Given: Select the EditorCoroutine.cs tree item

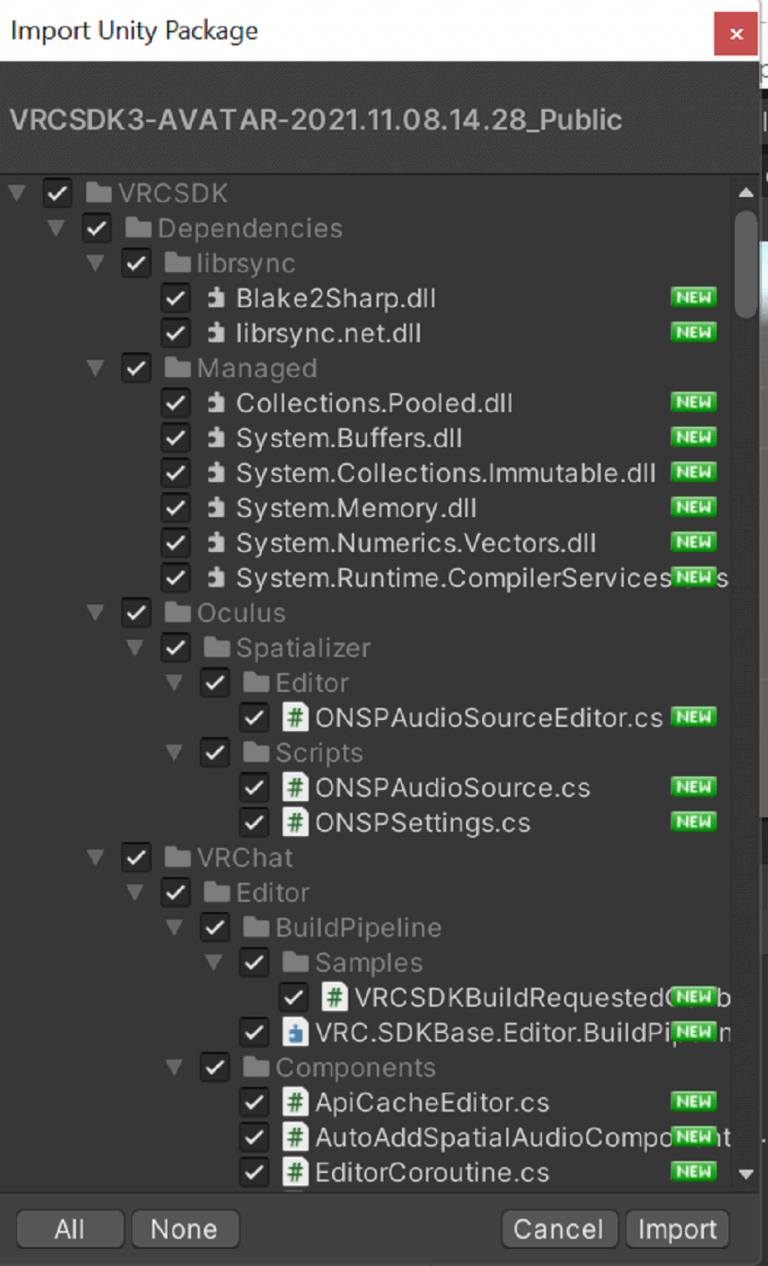Looking at the screenshot, I should coord(431,1172).
